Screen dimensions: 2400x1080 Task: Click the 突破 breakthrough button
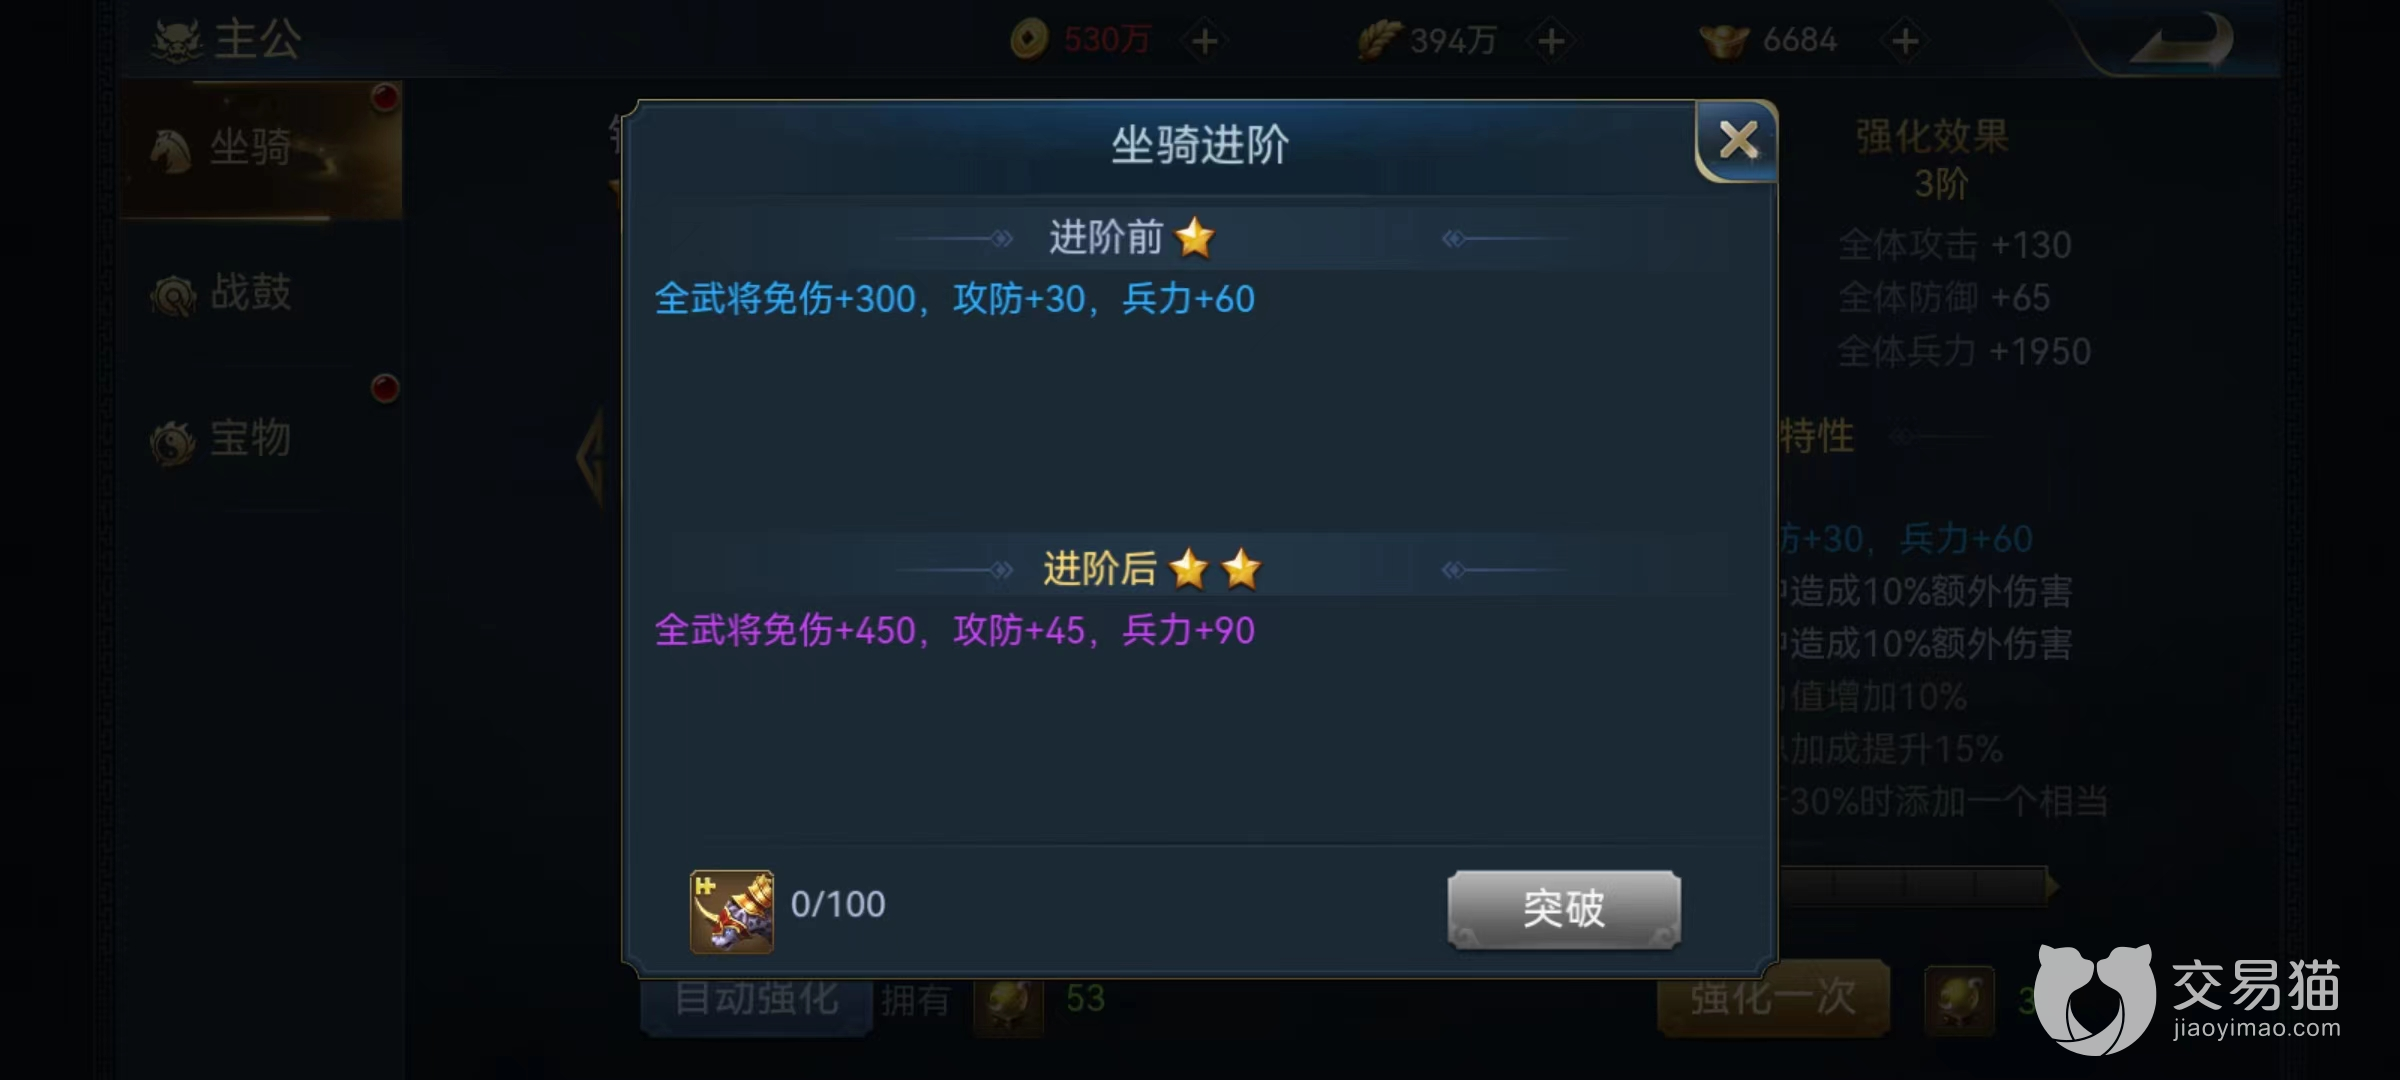1564,909
